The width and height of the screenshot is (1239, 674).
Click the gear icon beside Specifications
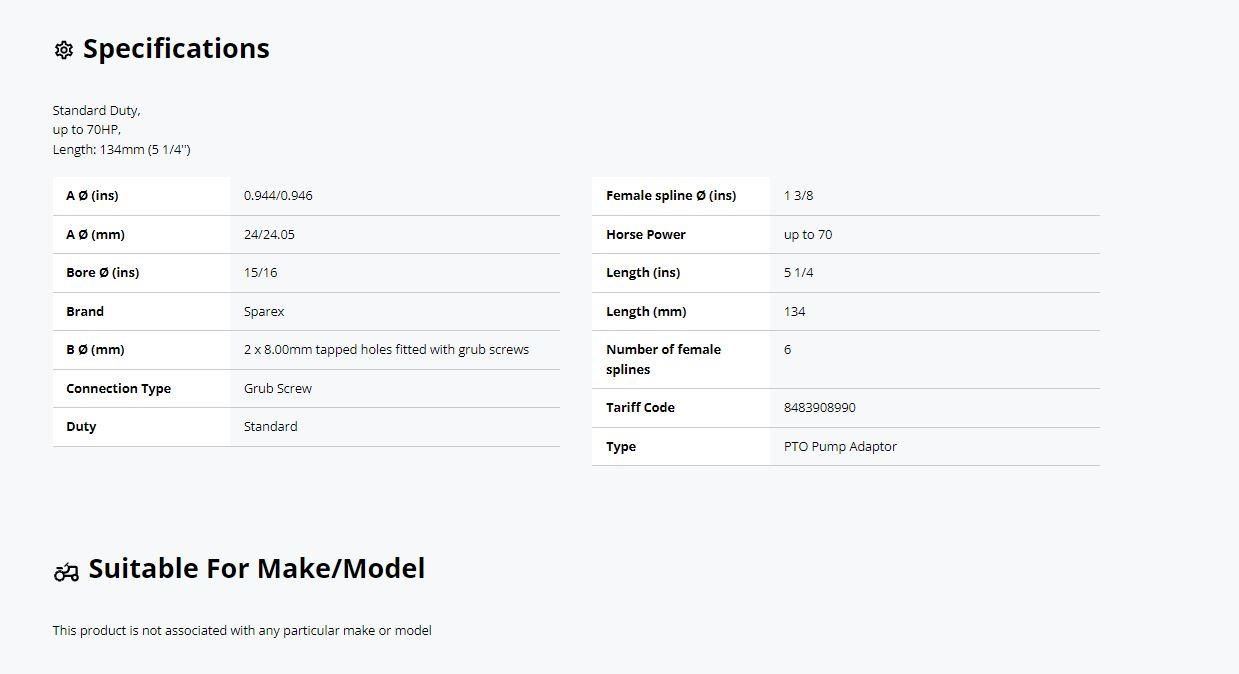pyautogui.click(x=64, y=50)
